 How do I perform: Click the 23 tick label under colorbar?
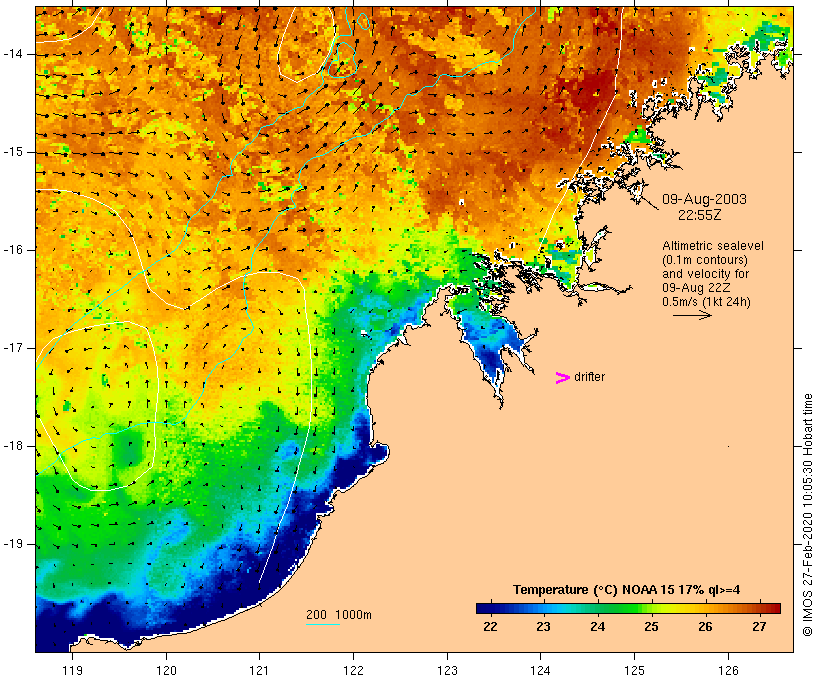tap(543, 626)
